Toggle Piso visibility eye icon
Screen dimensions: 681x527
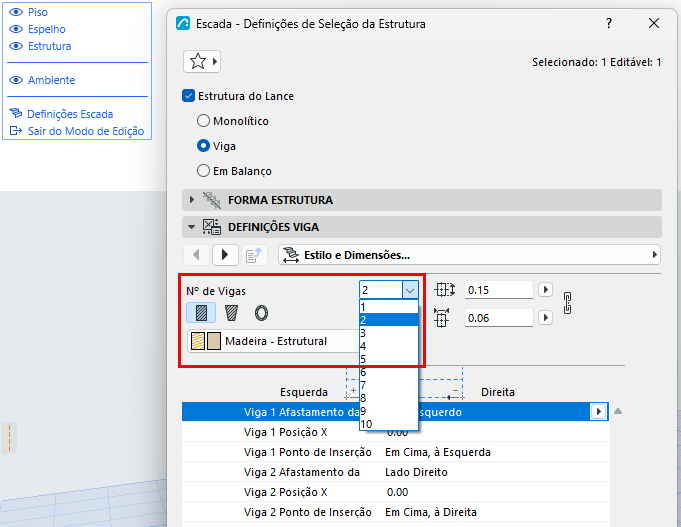click(x=16, y=12)
